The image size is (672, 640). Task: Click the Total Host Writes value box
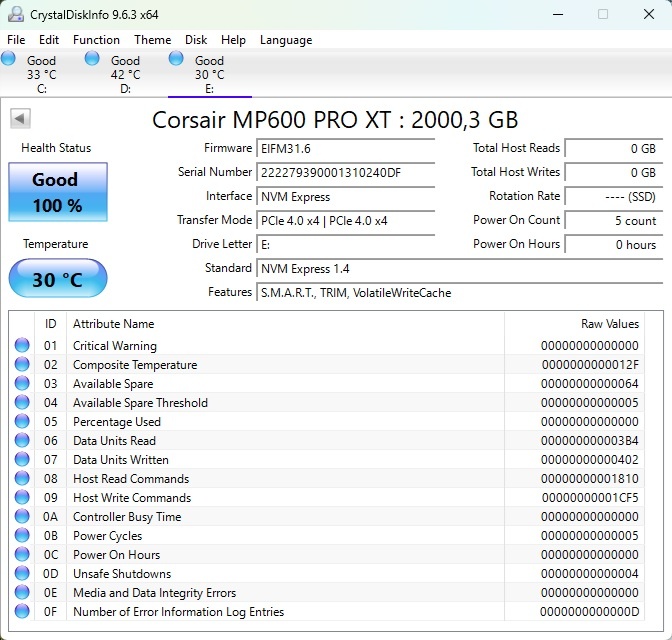(614, 173)
